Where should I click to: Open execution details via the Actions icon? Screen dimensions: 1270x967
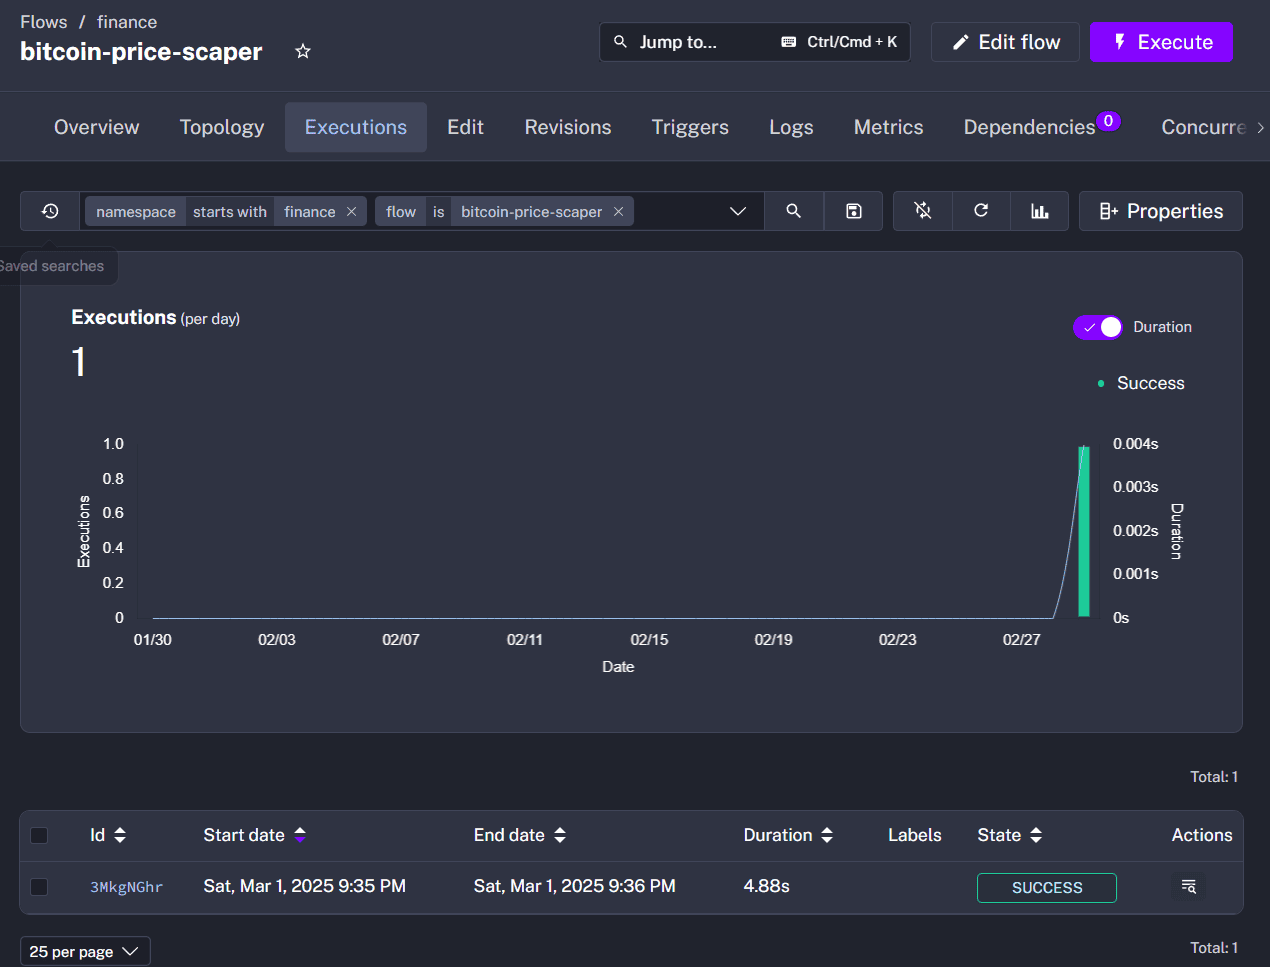point(1188,886)
